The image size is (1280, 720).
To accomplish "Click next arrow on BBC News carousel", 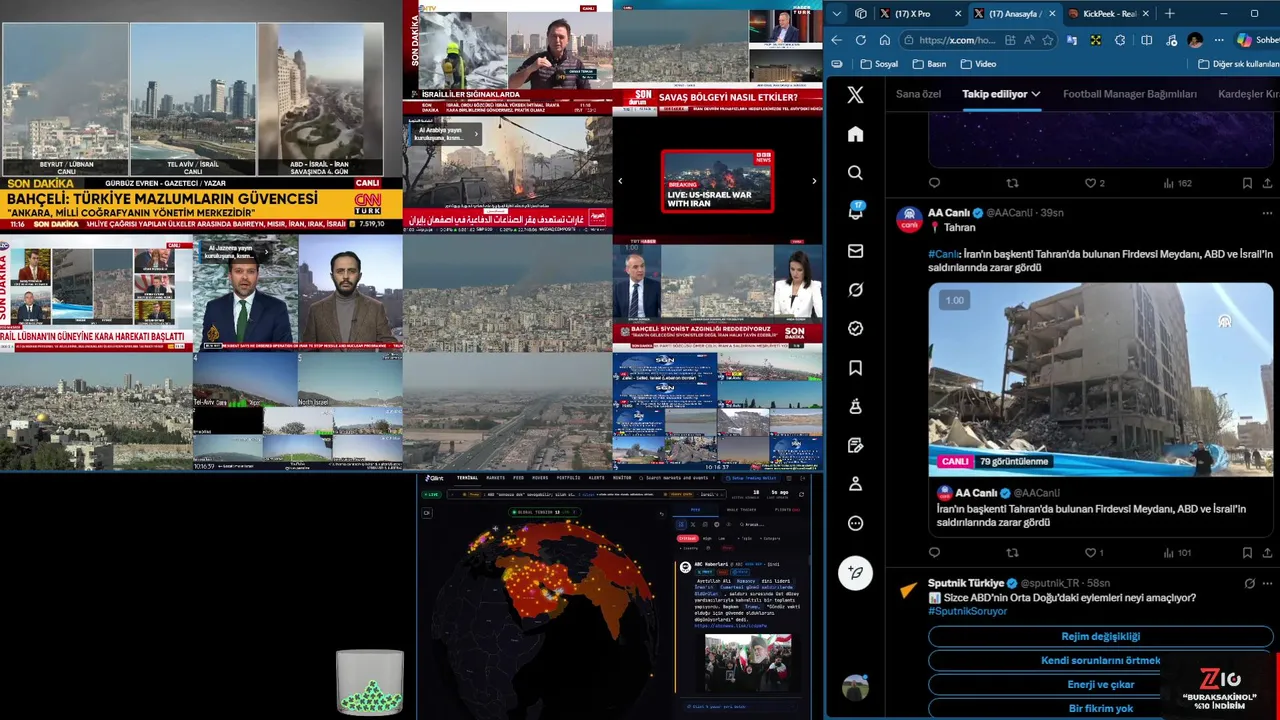I will pyautogui.click(x=814, y=181).
